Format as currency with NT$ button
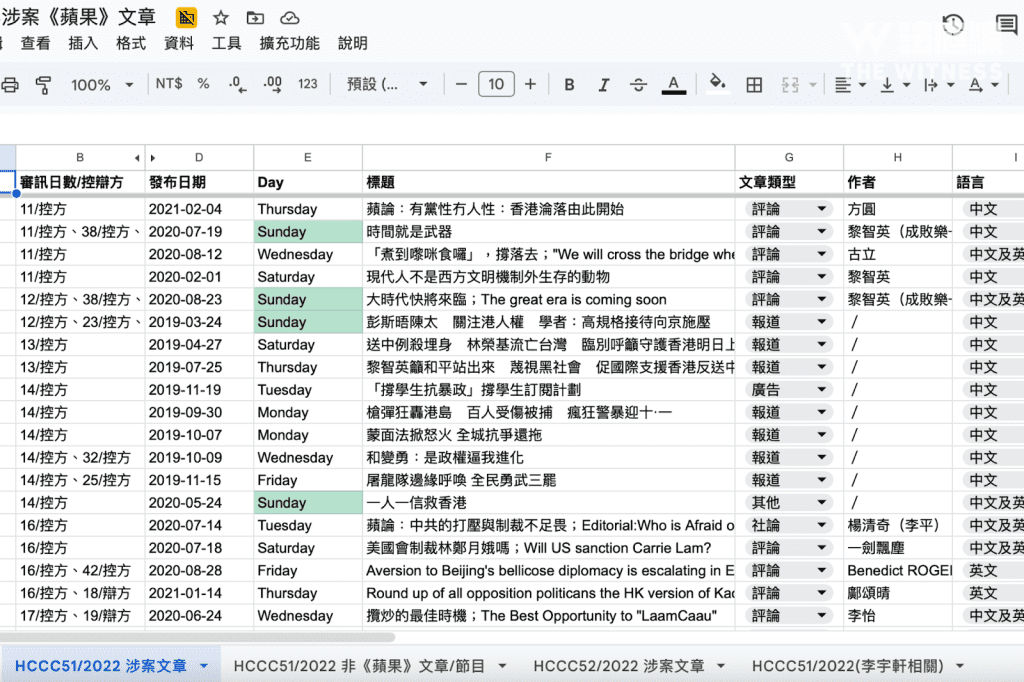 tap(169, 84)
